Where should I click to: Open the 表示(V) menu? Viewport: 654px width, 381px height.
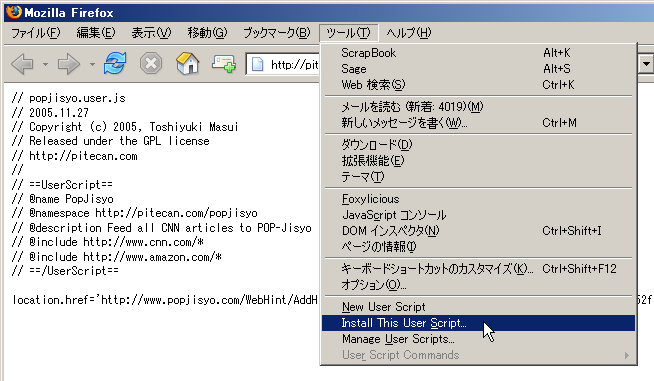(151, 33)
